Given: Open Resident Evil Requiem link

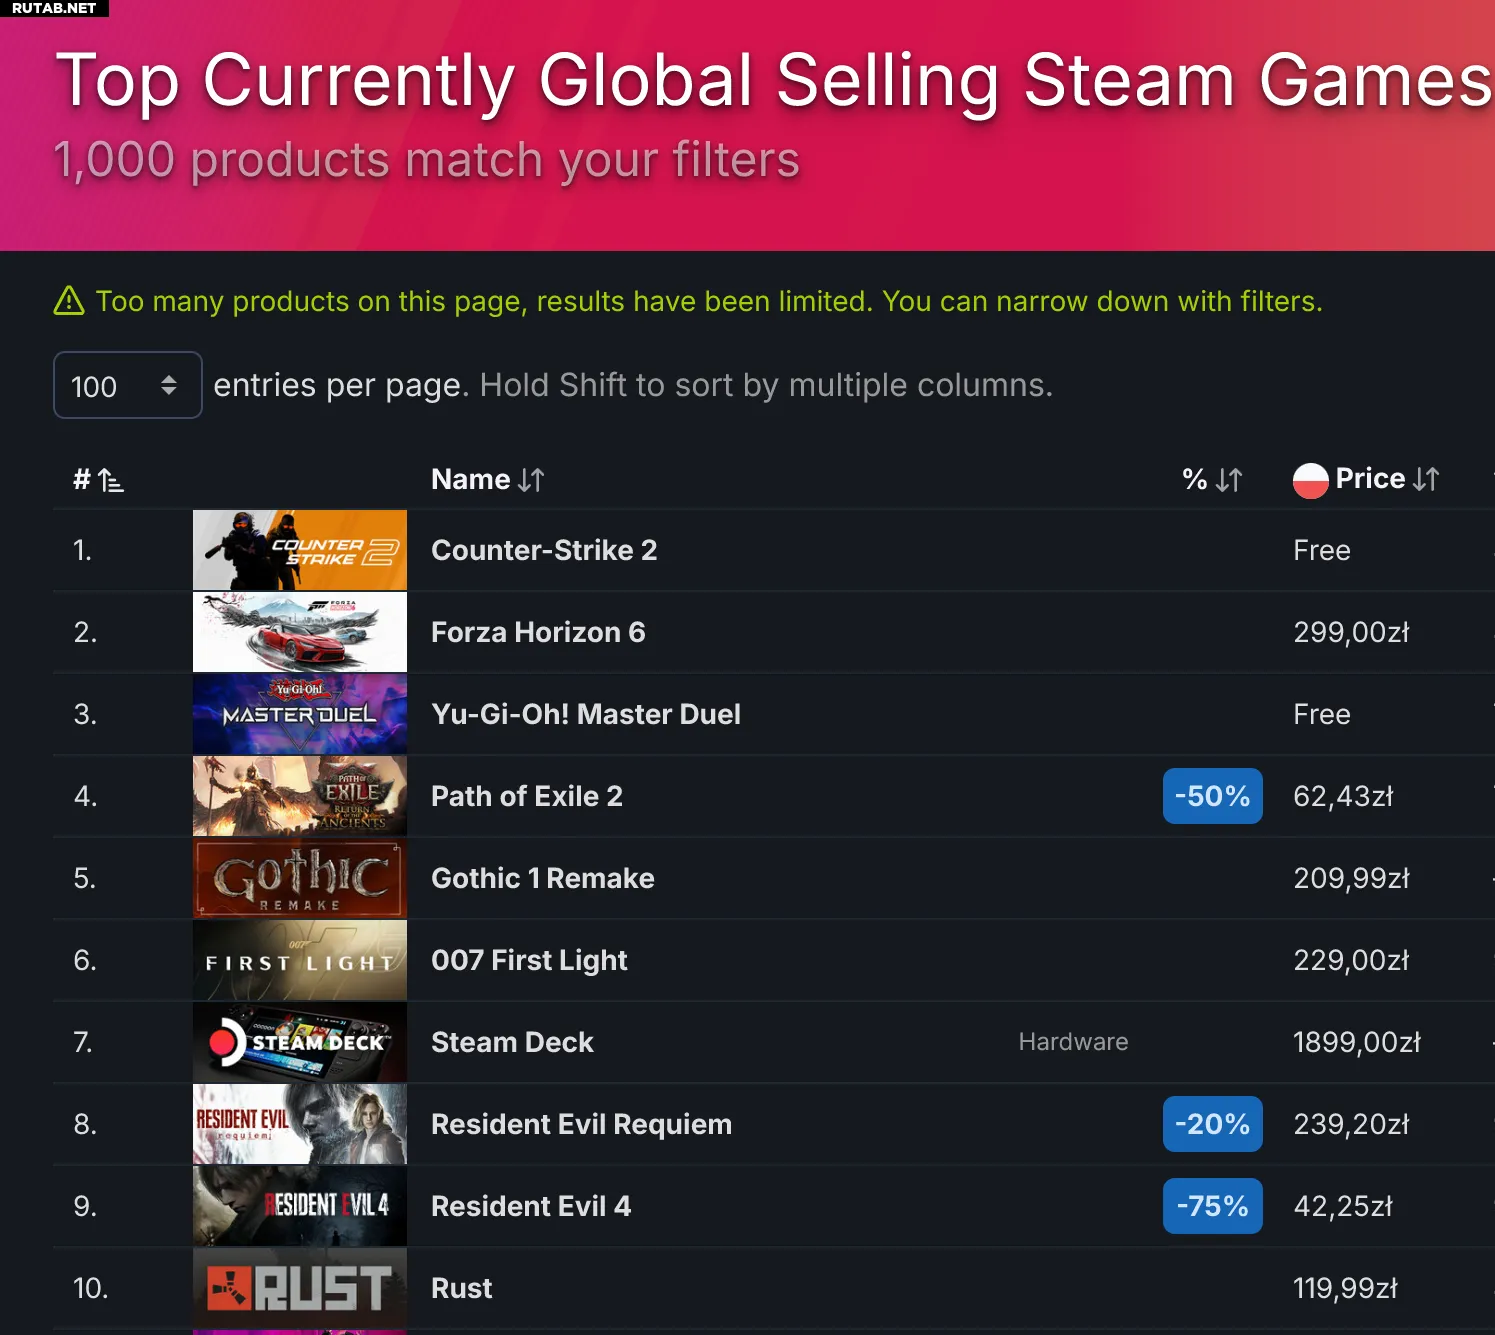Looking at the screenshot, I should tap(581, 1124).
